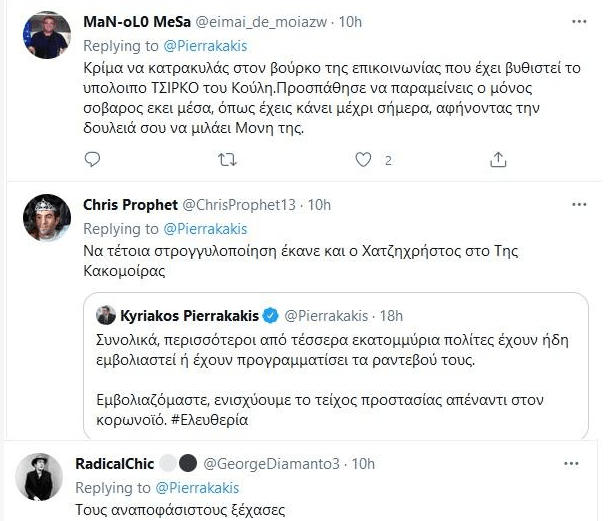Share MaN-oL0 MeSa's tweet

[x=498, y=159]
